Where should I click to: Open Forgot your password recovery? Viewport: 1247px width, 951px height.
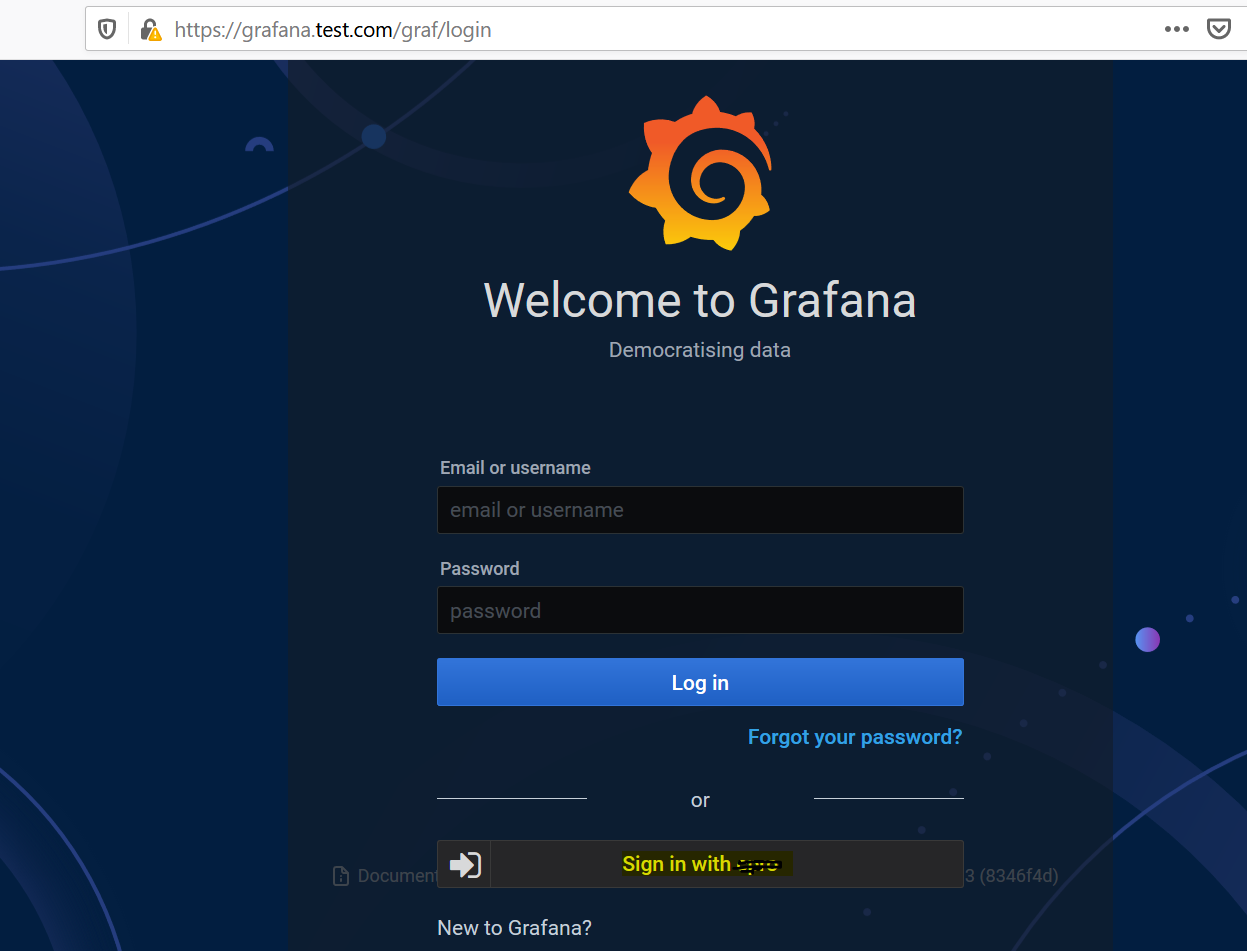855,737
